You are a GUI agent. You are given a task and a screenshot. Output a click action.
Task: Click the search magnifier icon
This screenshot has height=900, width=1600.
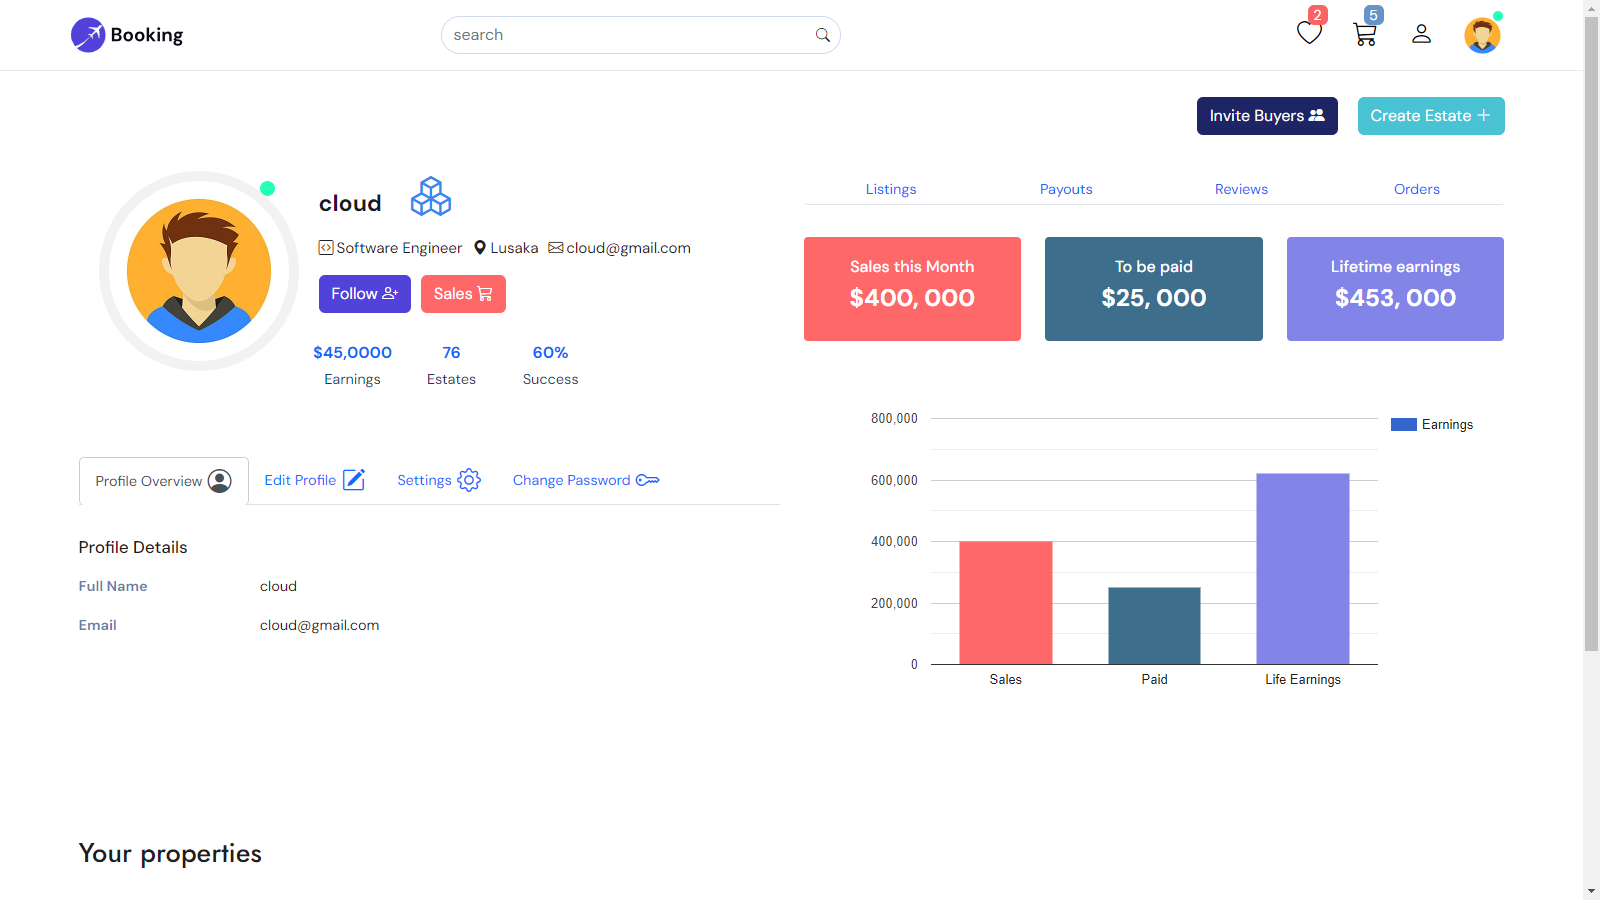822,34
